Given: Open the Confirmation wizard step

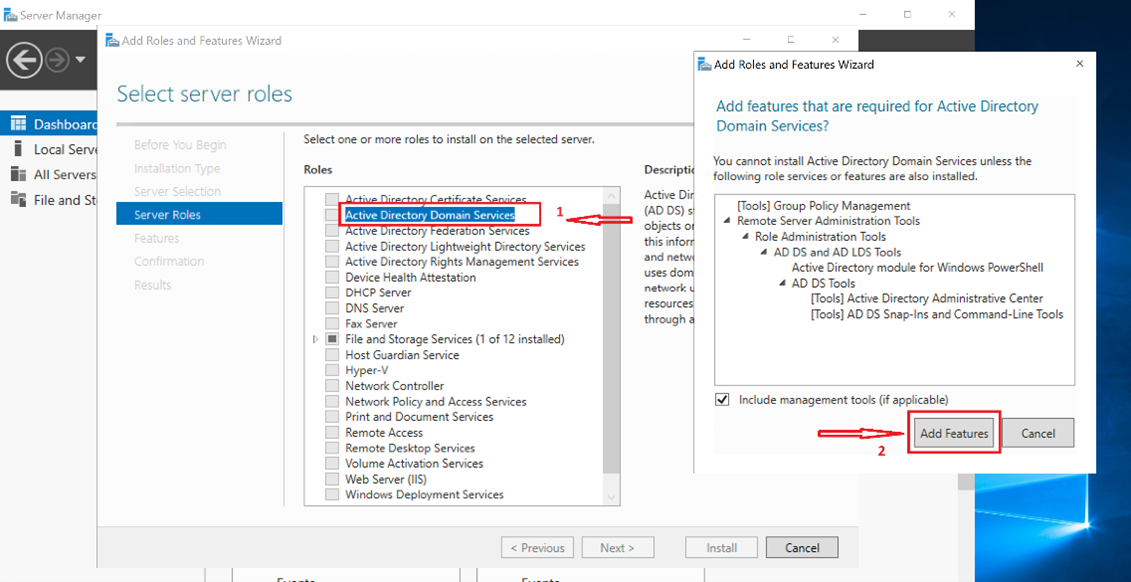Looking at the screenshot, I should pyautogui.click(x=167, y=260).
